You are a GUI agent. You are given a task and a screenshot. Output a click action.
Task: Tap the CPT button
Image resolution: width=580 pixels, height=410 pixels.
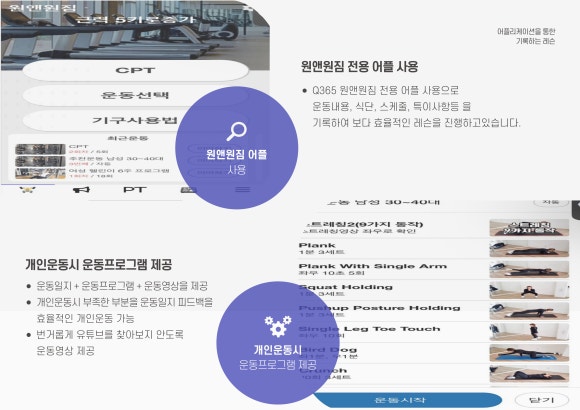135,70
